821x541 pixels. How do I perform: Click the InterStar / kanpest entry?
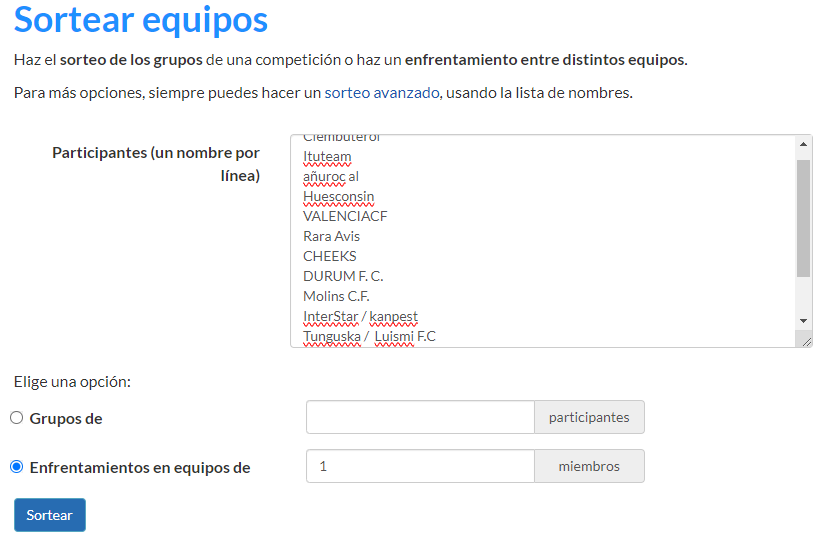[360, 317]
